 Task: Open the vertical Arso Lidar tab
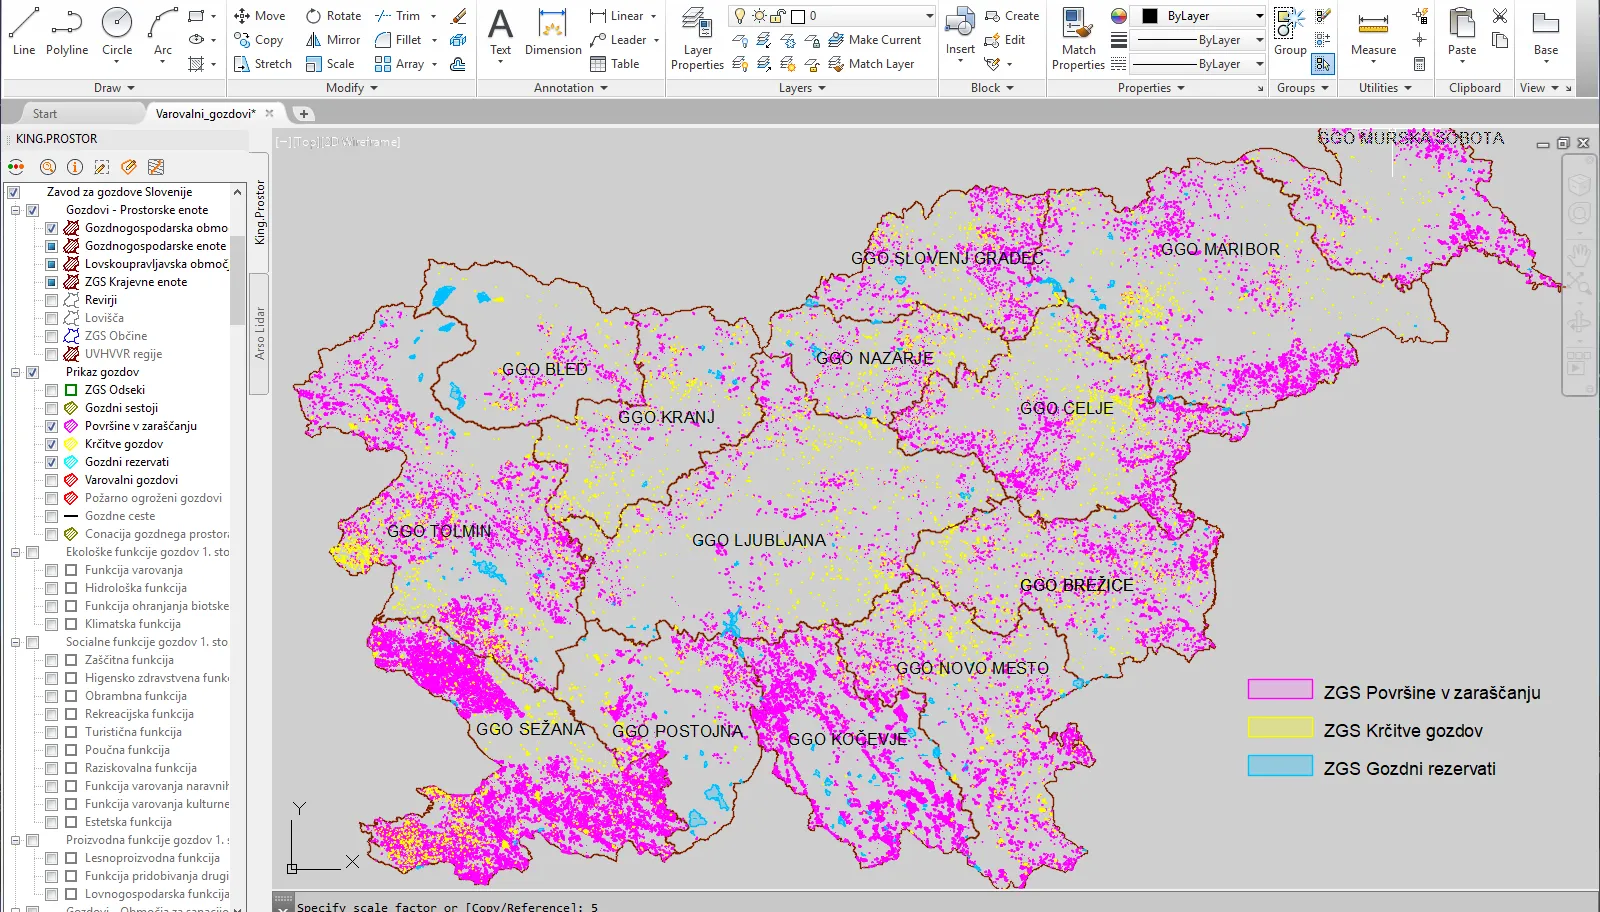coord(259,334)
